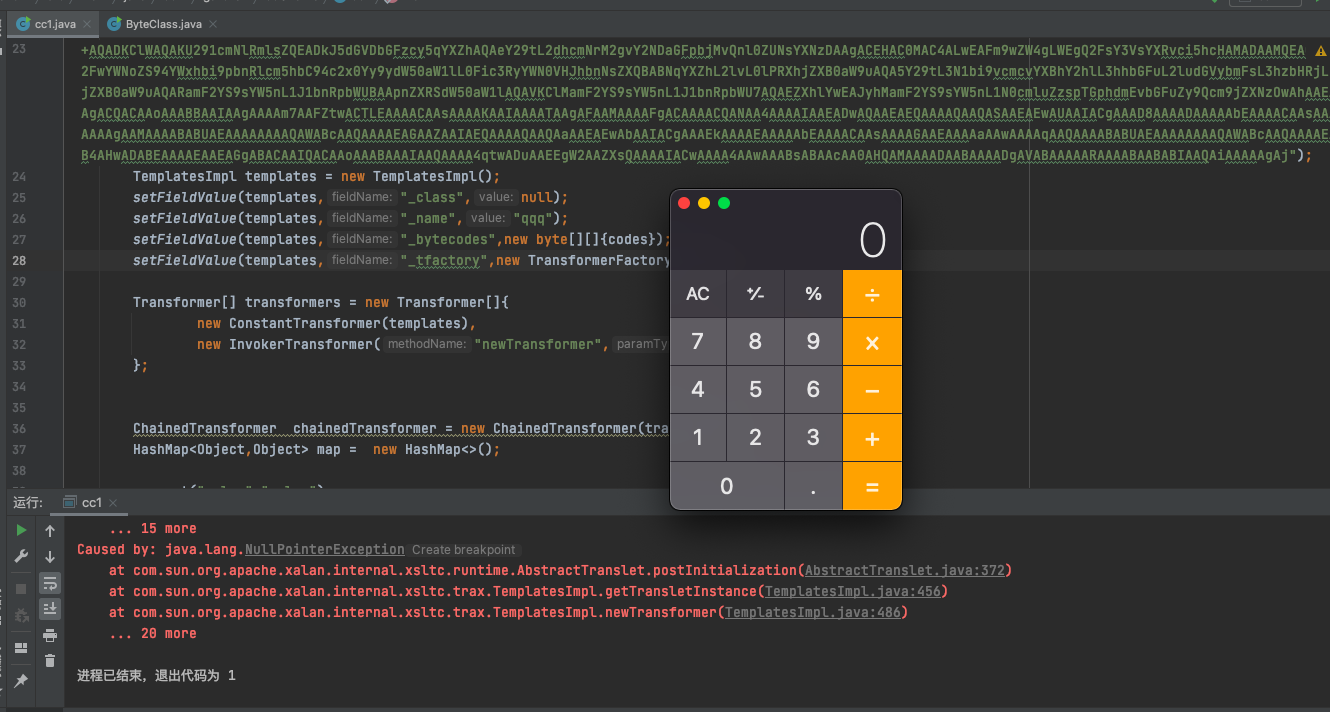
Task: Pin the cc1 run tab
Action: pos(20,681)
